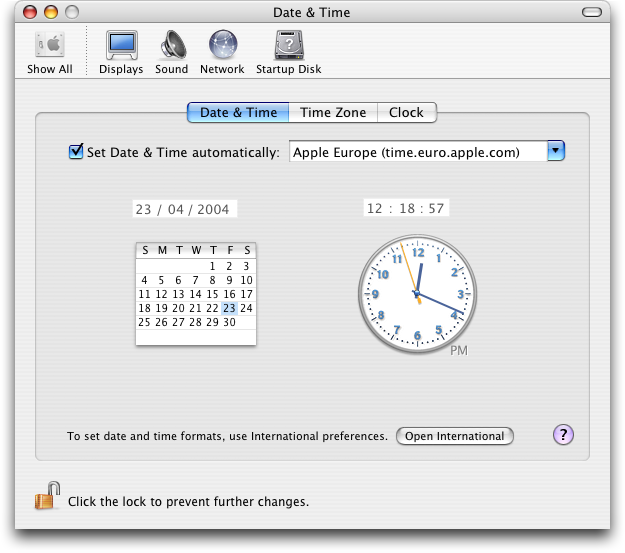
Task: Select day 1 in the calendar
Action: click(212, 266)
